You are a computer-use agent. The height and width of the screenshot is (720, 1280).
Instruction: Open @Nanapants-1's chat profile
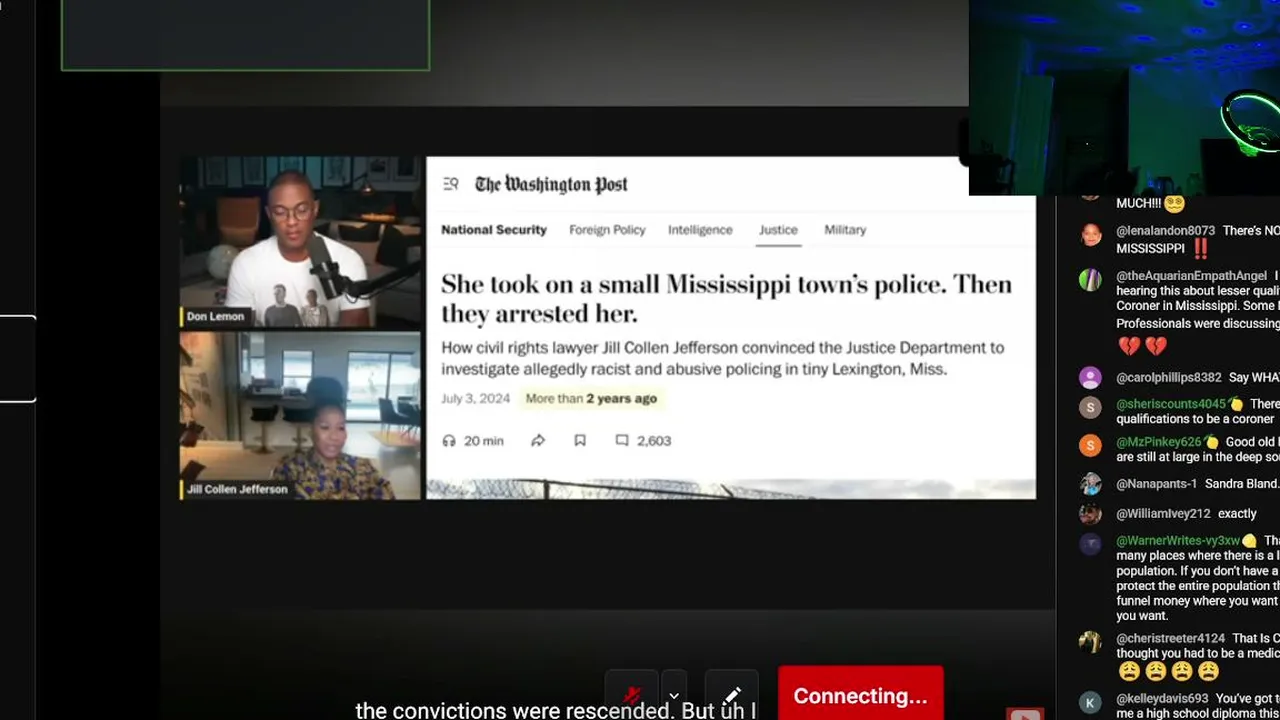1156,484
